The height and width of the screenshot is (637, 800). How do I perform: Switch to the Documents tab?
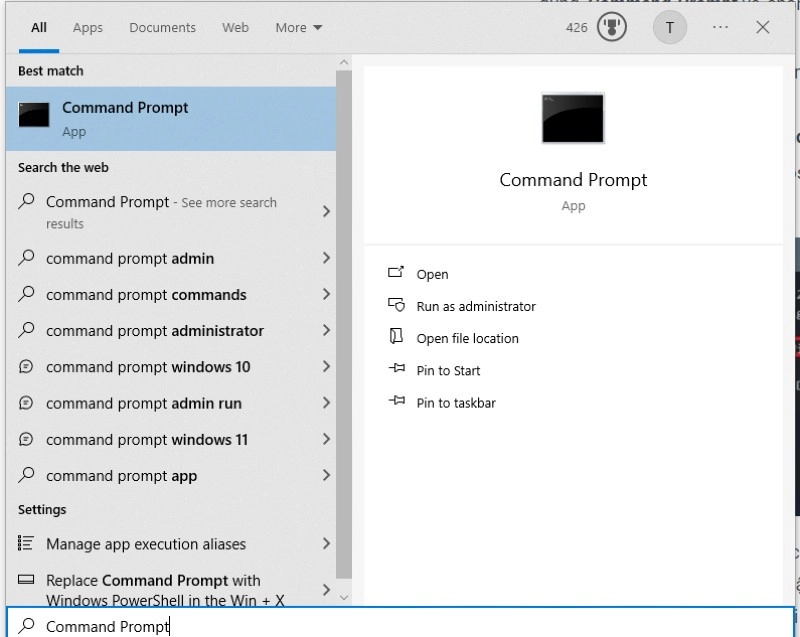coord(162,28)
